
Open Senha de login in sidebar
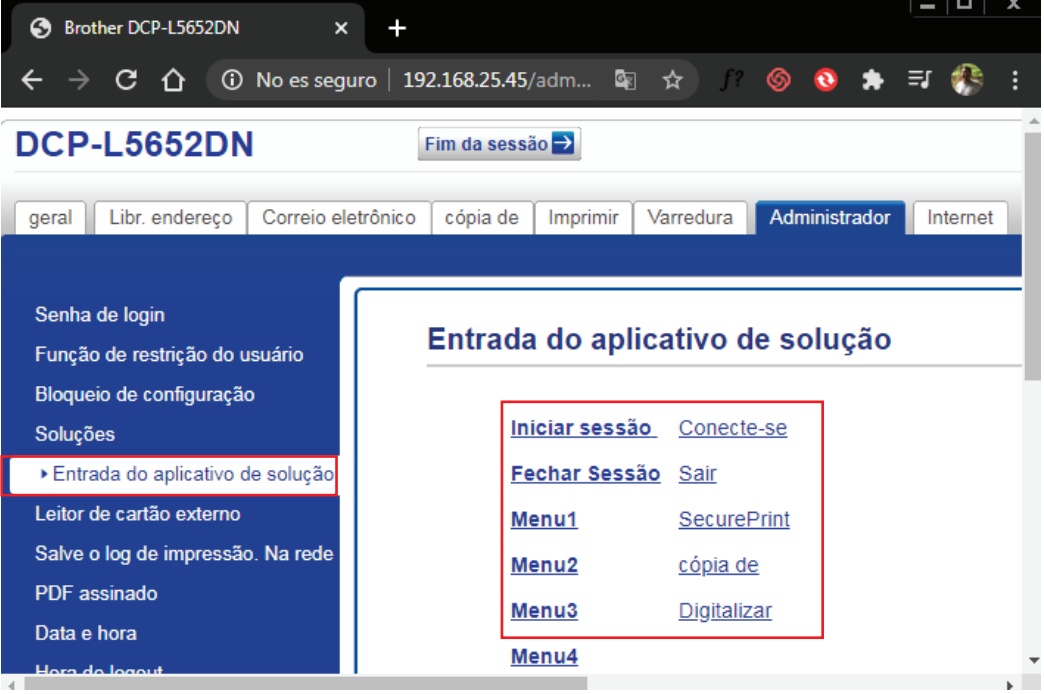click(100, 315)
